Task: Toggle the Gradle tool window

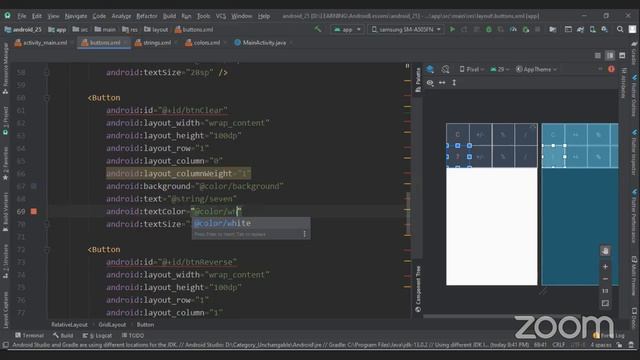Action: pos(634,53)
